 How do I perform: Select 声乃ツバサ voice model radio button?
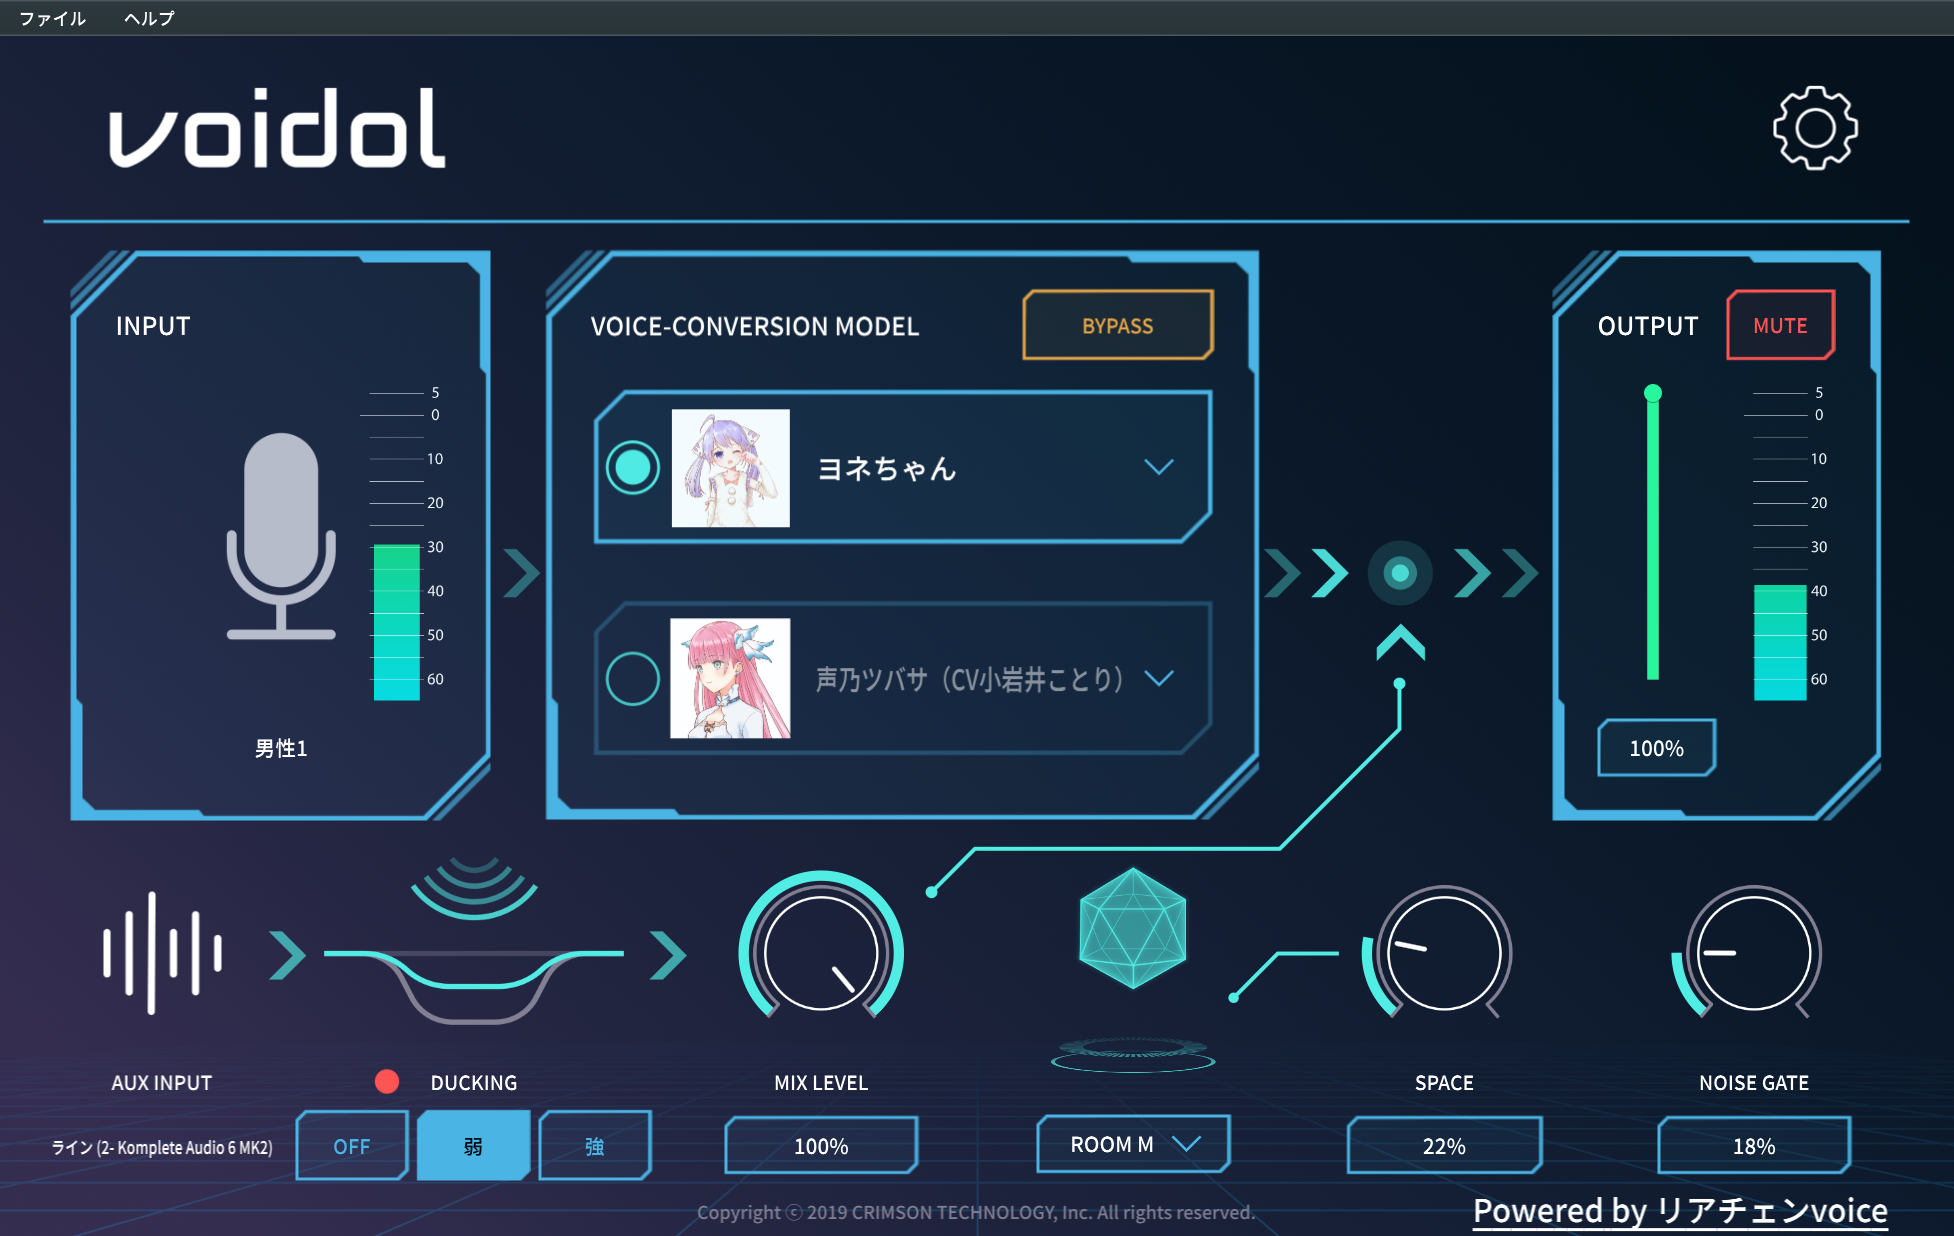click(633, 678)
